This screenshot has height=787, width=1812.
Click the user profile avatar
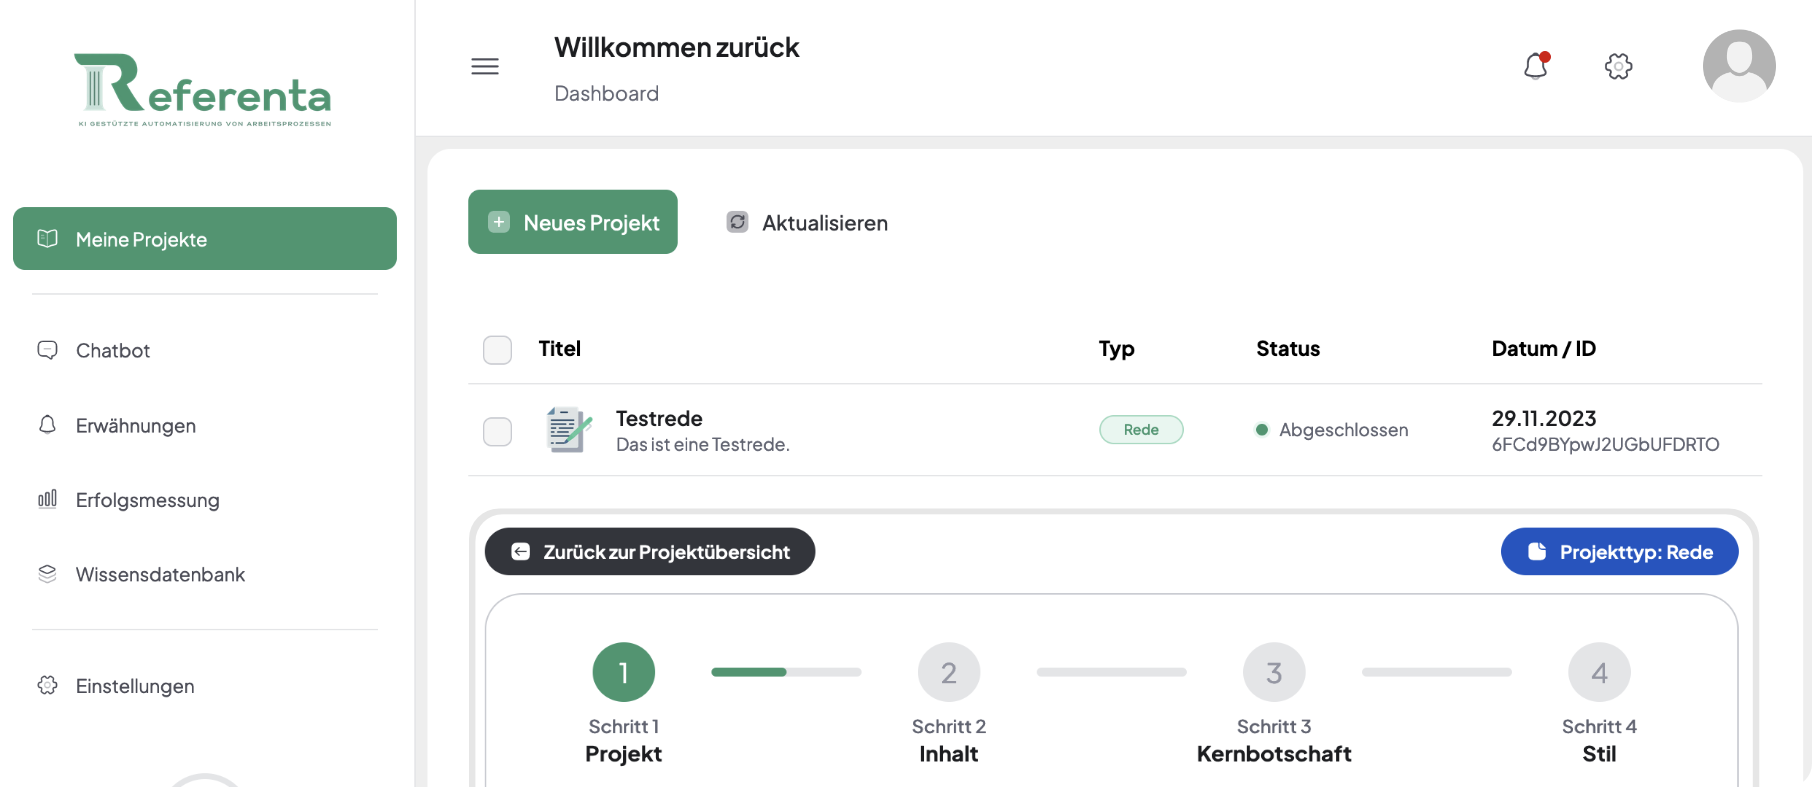point(1739,66)
